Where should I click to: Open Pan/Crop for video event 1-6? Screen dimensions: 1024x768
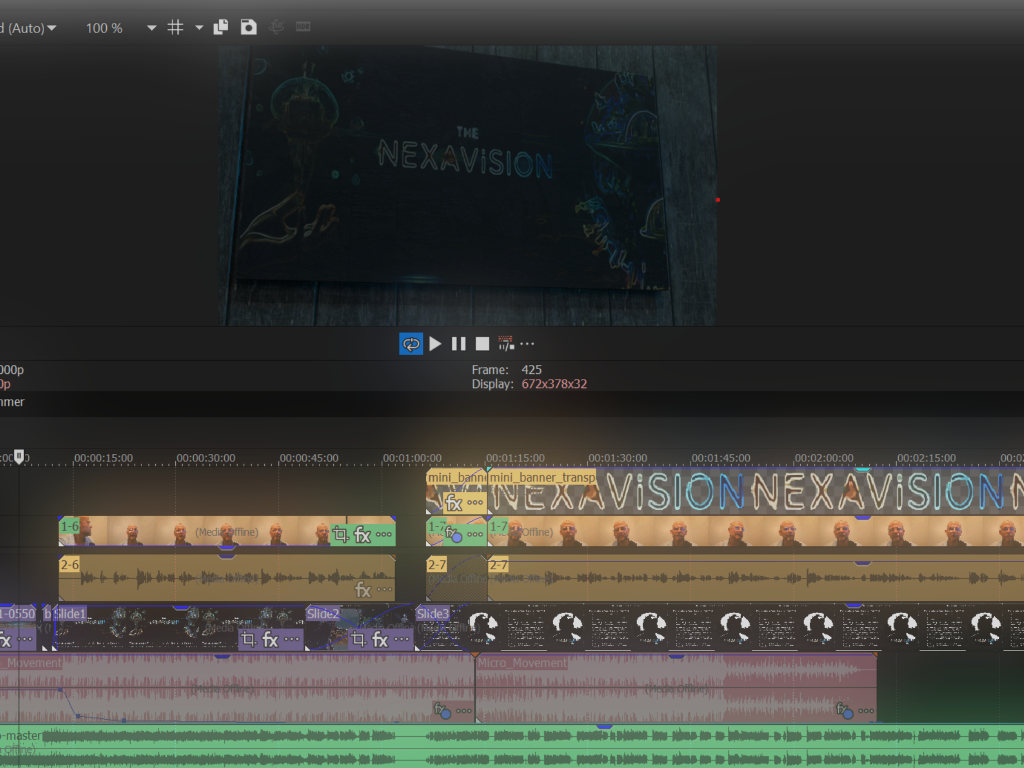(342, 533)
